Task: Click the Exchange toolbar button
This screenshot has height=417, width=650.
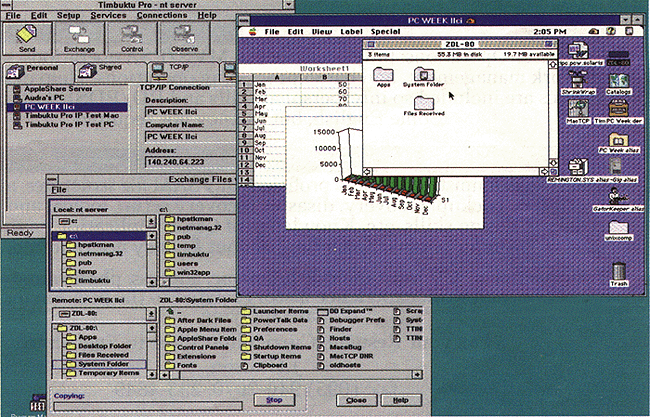Action: pos(79,39)
